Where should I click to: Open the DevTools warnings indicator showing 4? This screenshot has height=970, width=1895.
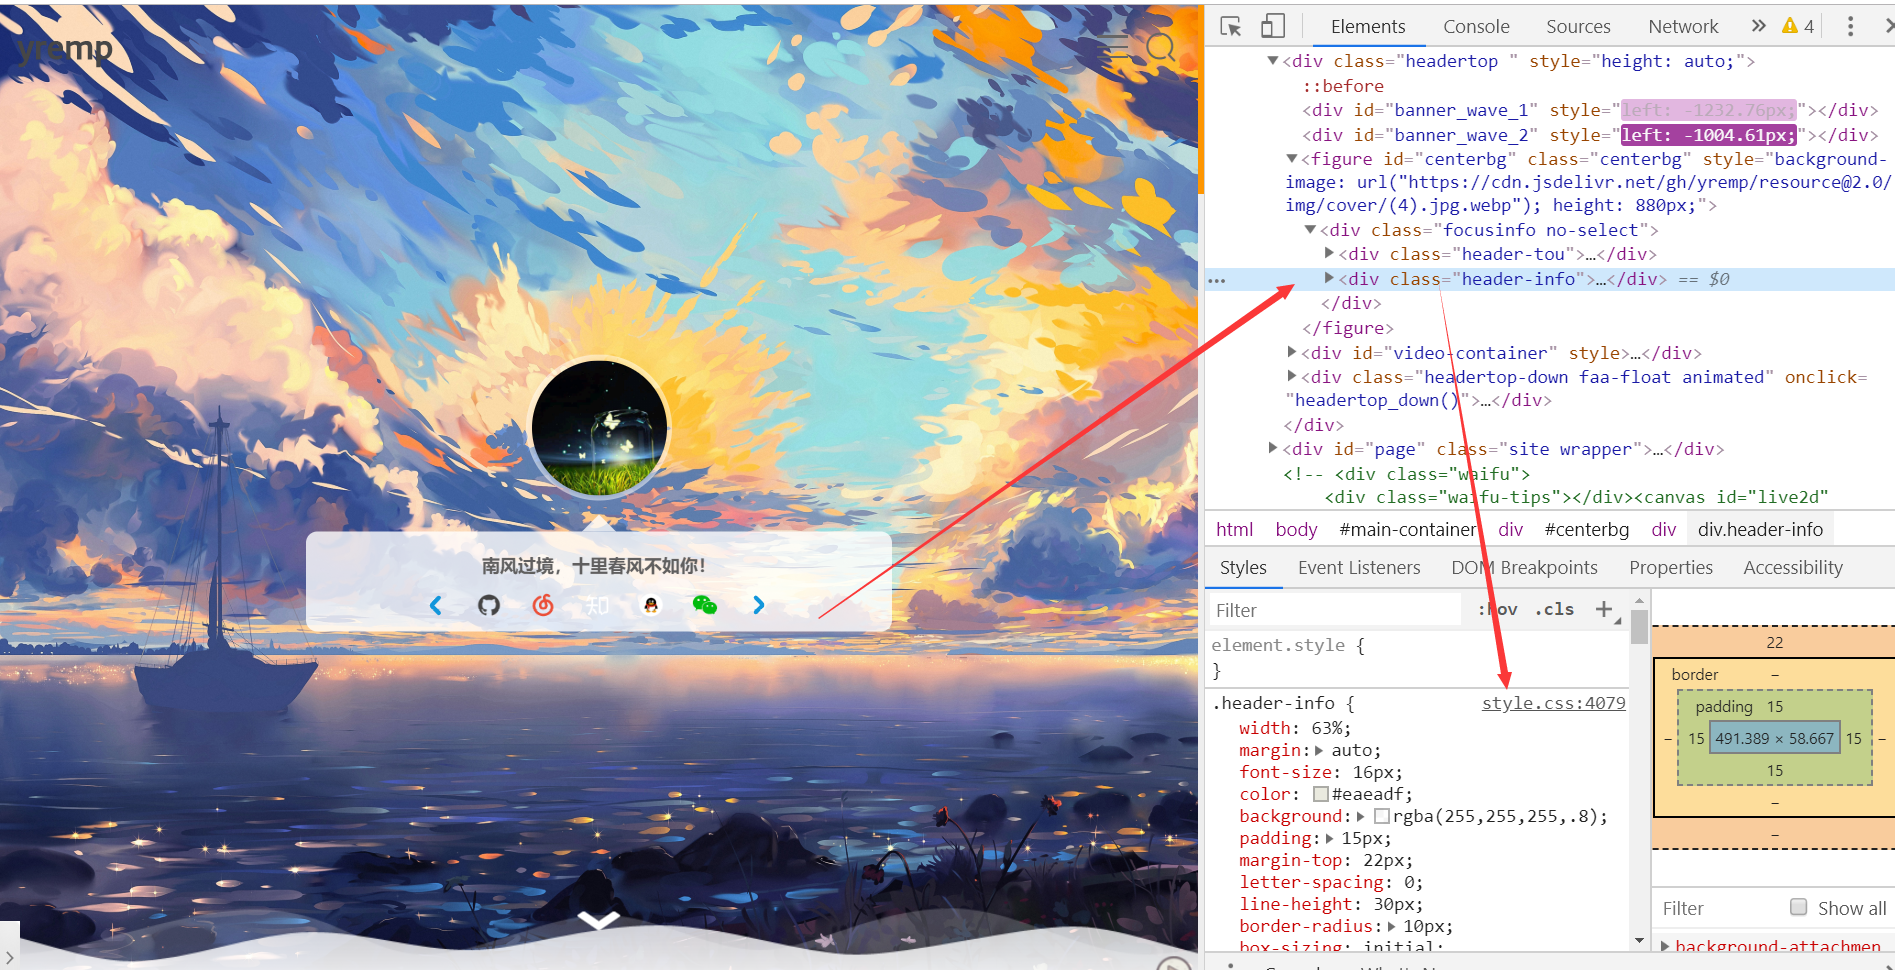[1798, 27]
